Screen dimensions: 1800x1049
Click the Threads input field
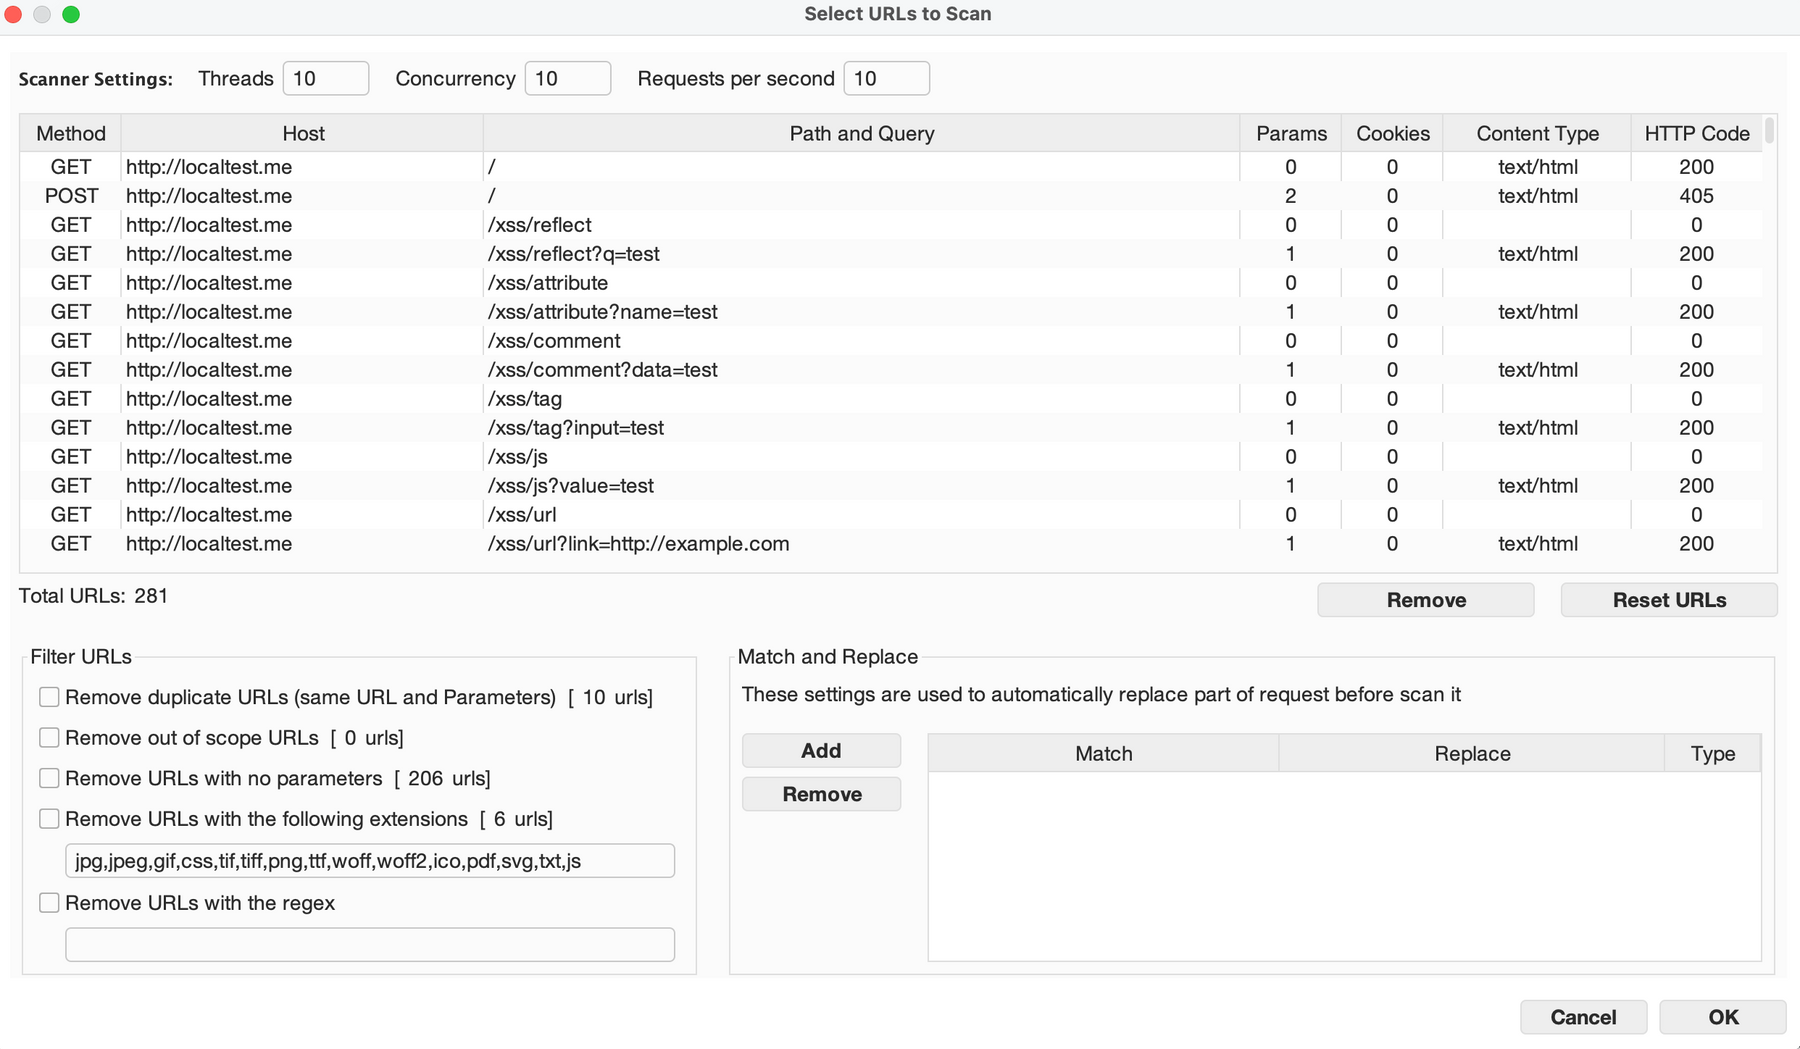[325, 79]
